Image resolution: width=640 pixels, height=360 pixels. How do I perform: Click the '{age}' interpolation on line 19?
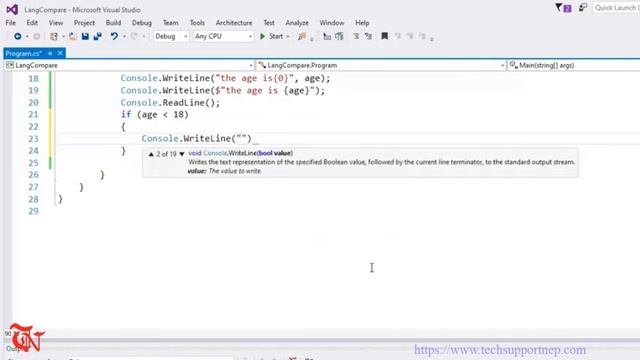click(297, 91)
